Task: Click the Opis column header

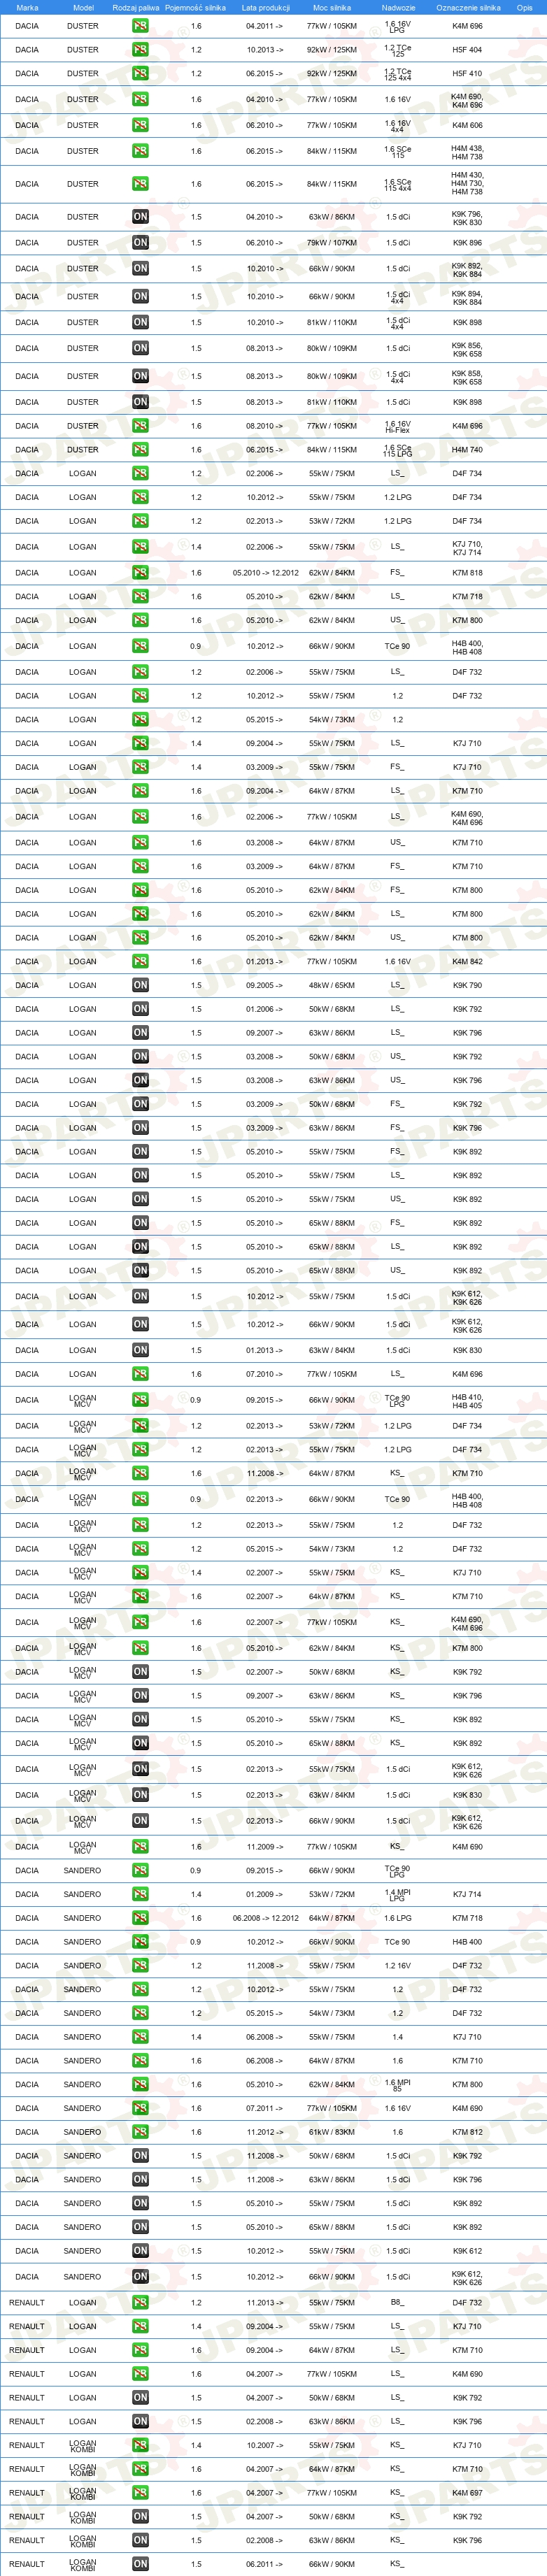Action: point(524,7)
